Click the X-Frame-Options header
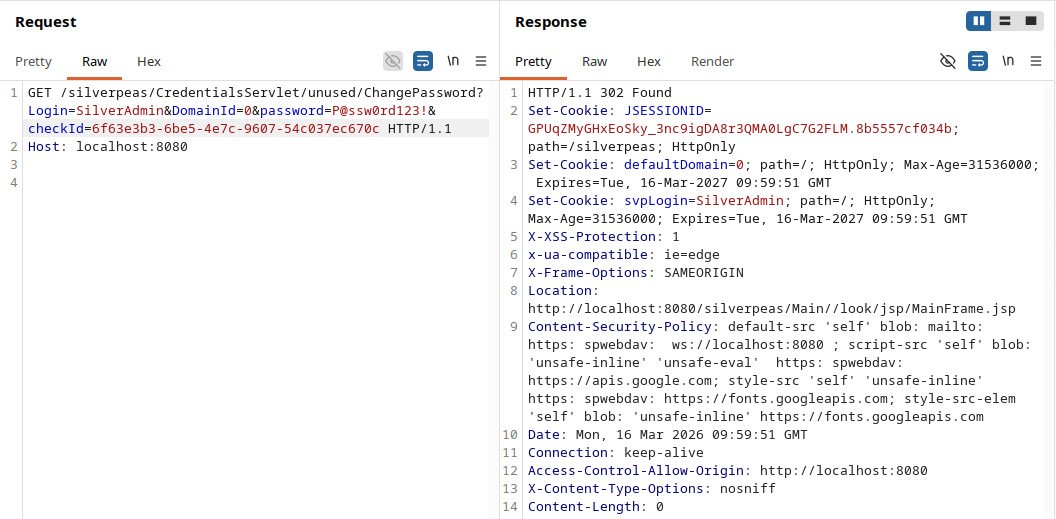The image size is (1056, 519). tap(636, 273)
